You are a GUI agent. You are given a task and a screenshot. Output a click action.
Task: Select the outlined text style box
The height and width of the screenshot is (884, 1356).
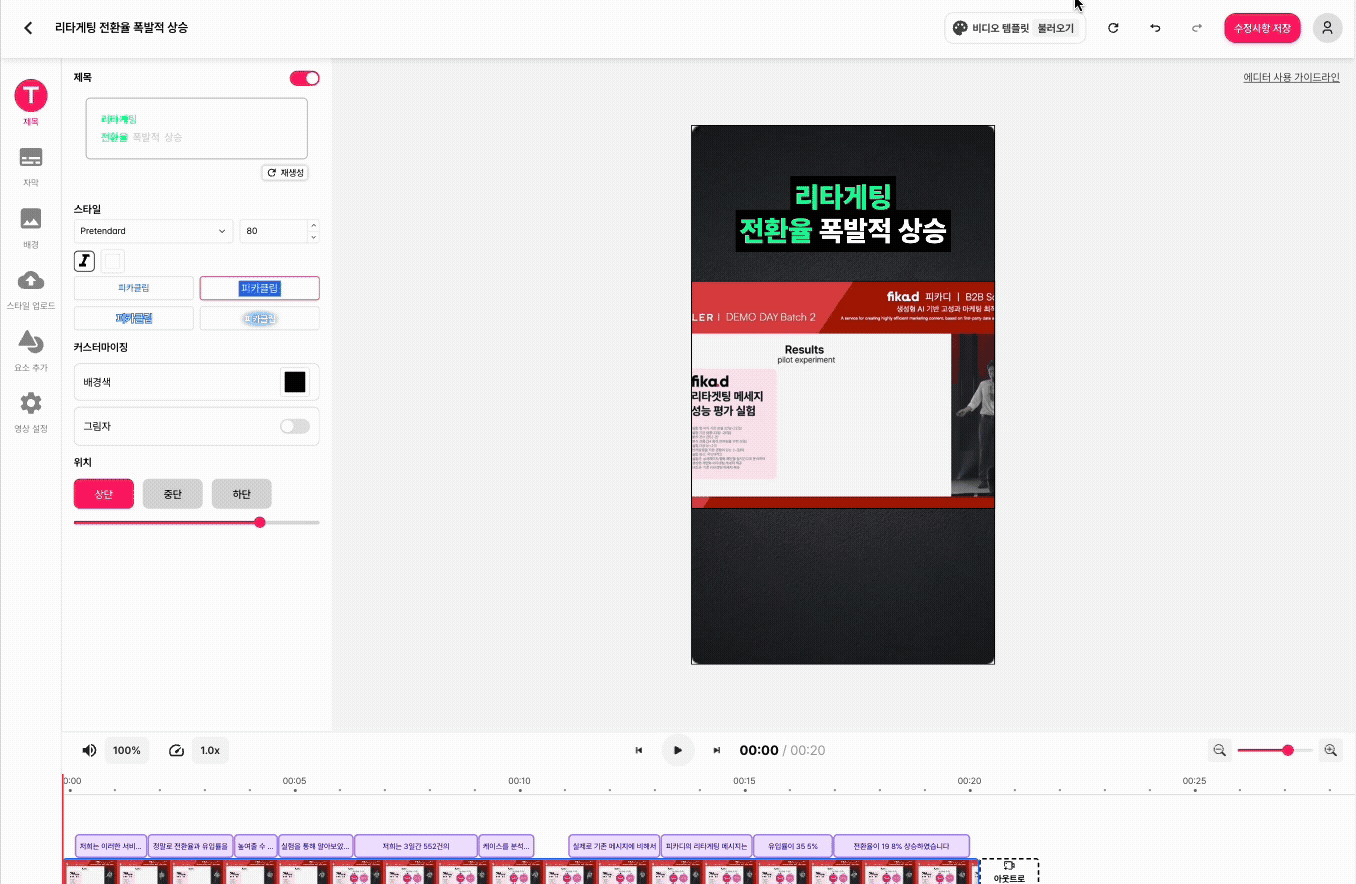(112, 261)
